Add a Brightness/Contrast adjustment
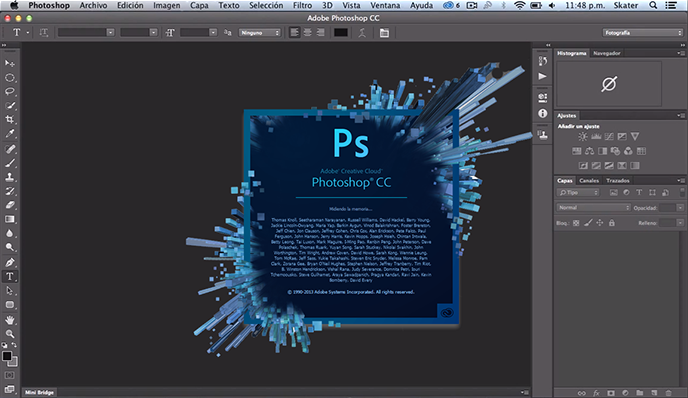 pyautogui.click(x=583, y=136)
